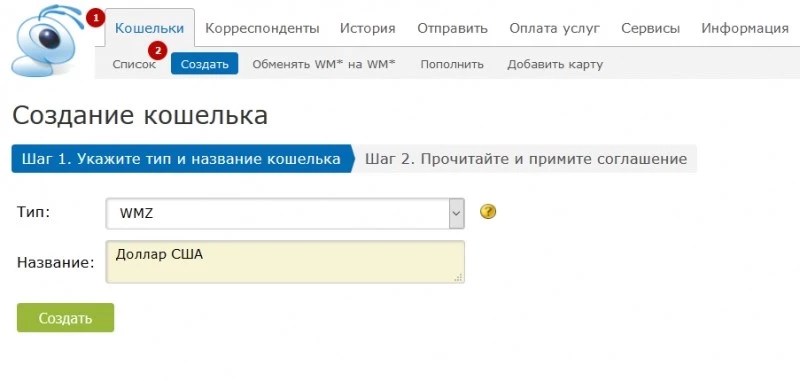Open the Отправить tab

pyautogui.click(x=453, y=29)
